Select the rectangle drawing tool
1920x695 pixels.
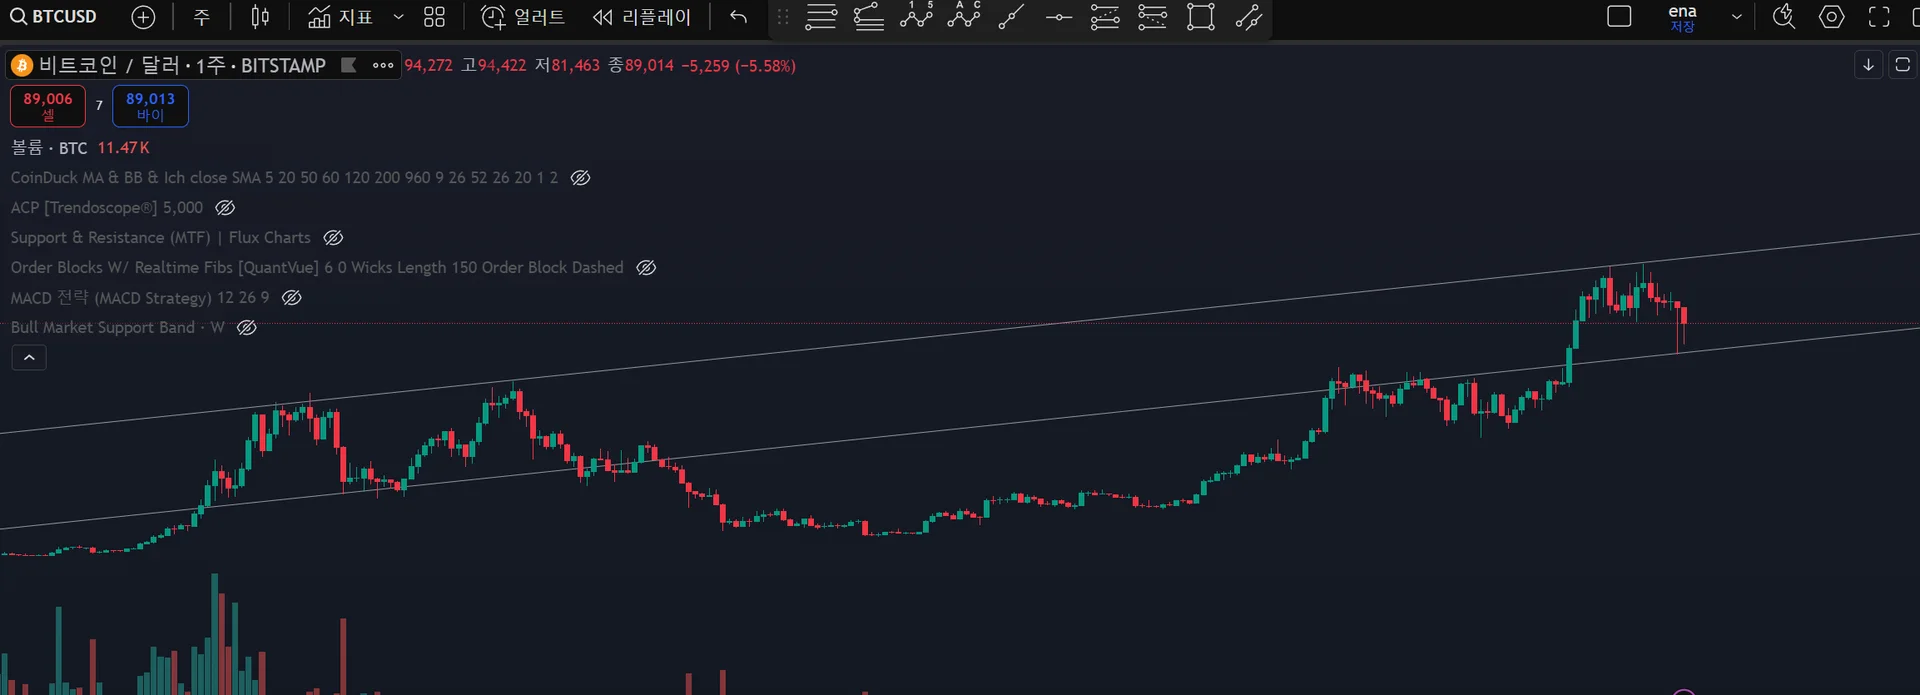tap(1201, 17)
